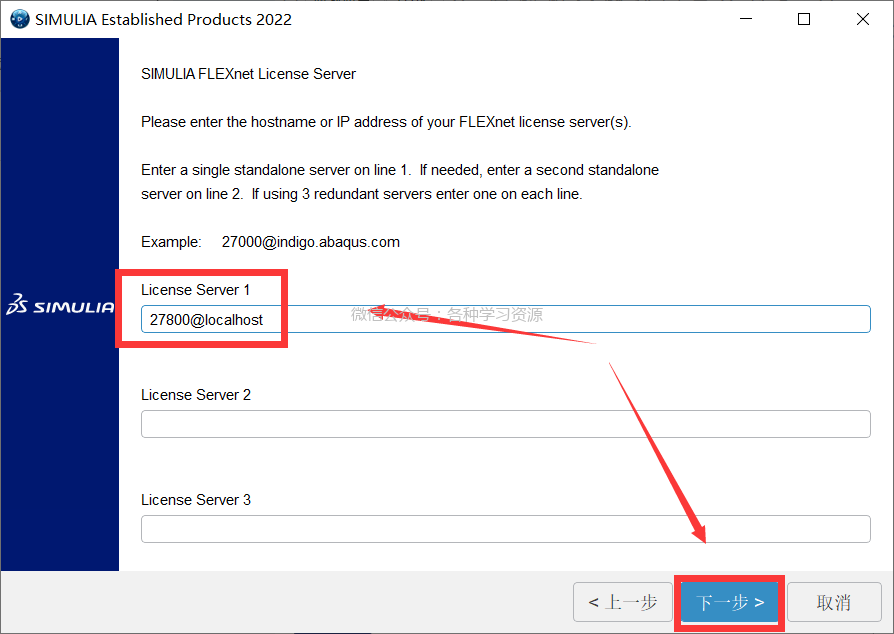Click the "SIMULIA FLEXnet License Server" heading
This screenshot has height=634, width=894.
point(248,74)
